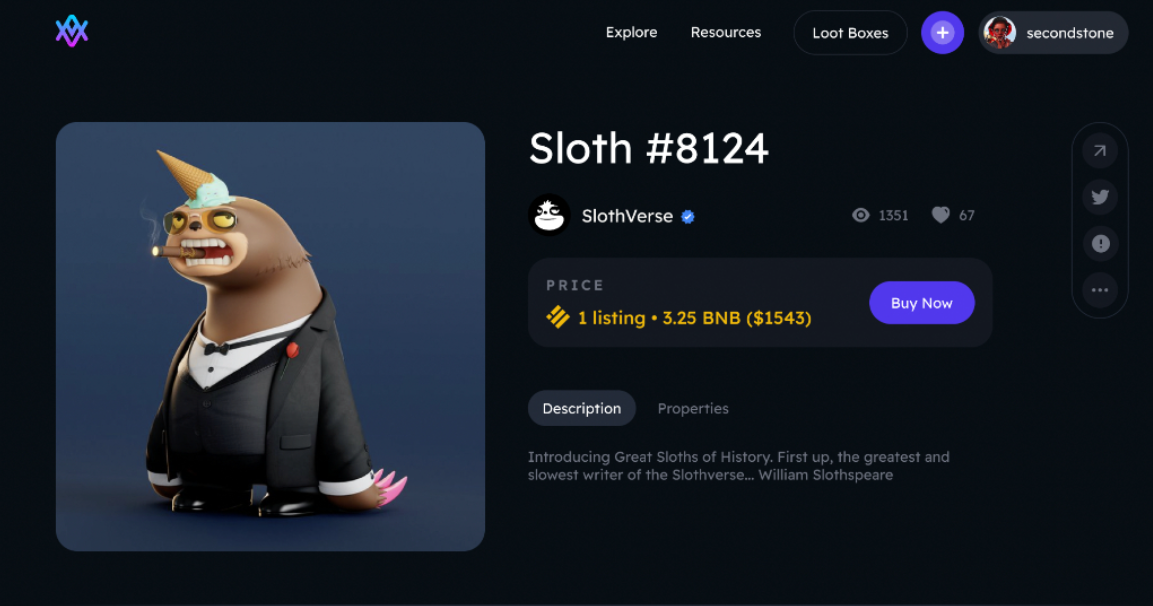The image size is (1153, 606).
Task: Open the secondstone profile menu
Action: [1053, 32]
